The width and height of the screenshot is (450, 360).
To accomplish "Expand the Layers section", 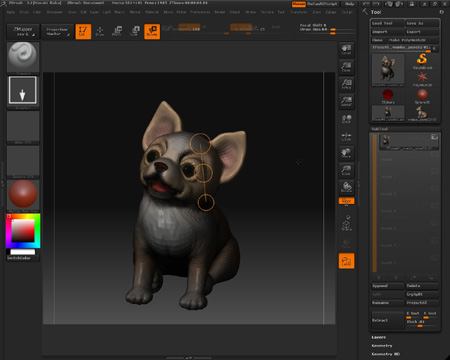I will click(379, 338).
